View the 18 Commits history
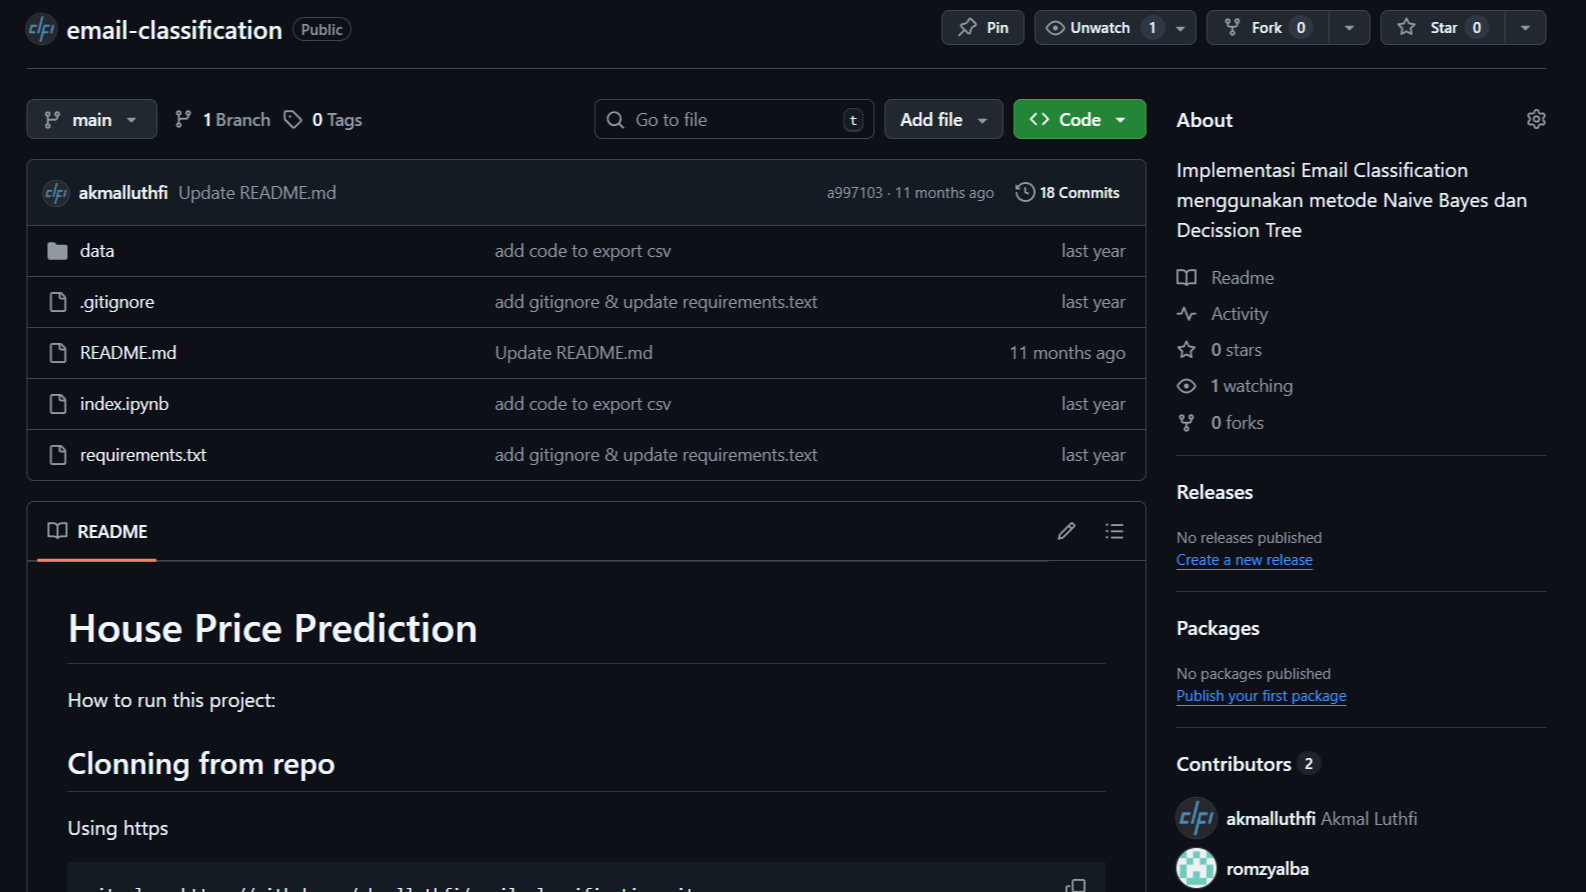Image resolution: width=1586 pixels, height=892 pixels. point(1068,193)
